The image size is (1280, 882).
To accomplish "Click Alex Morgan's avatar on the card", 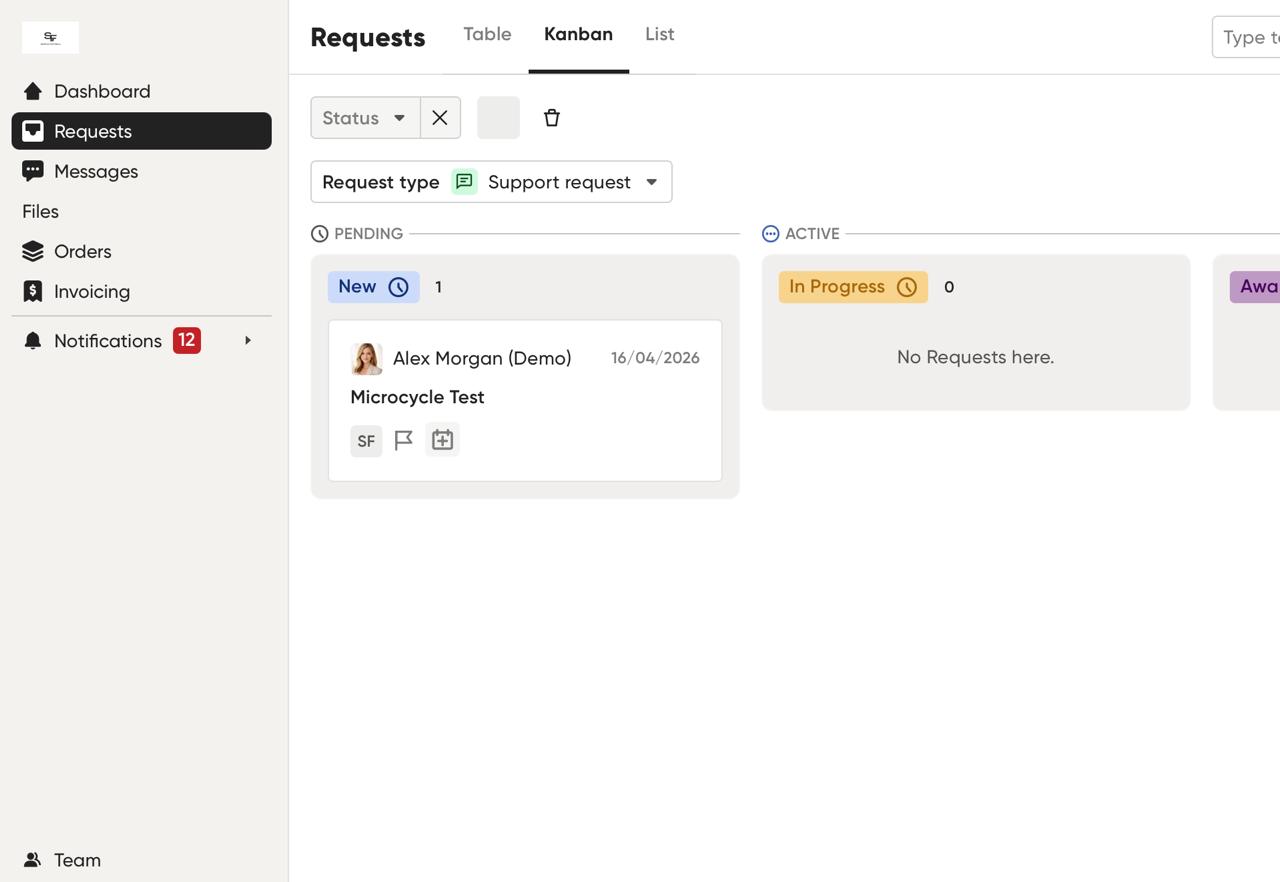I will click(367, 359).
